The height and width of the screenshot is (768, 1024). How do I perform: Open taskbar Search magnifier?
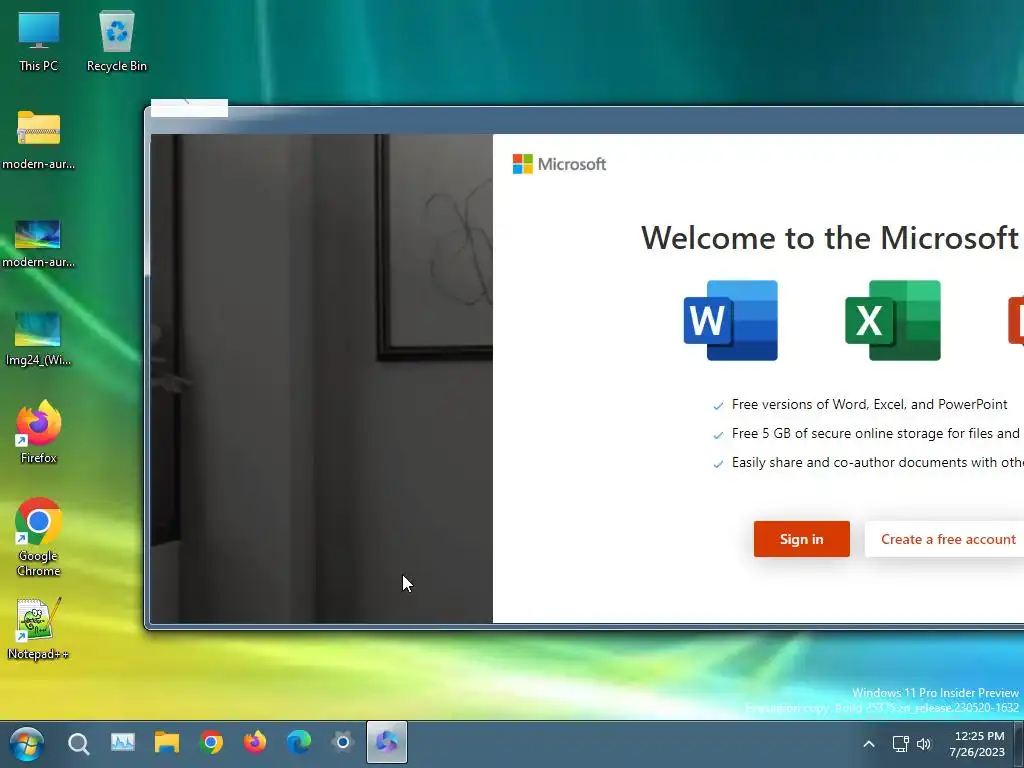pos(78,743)
